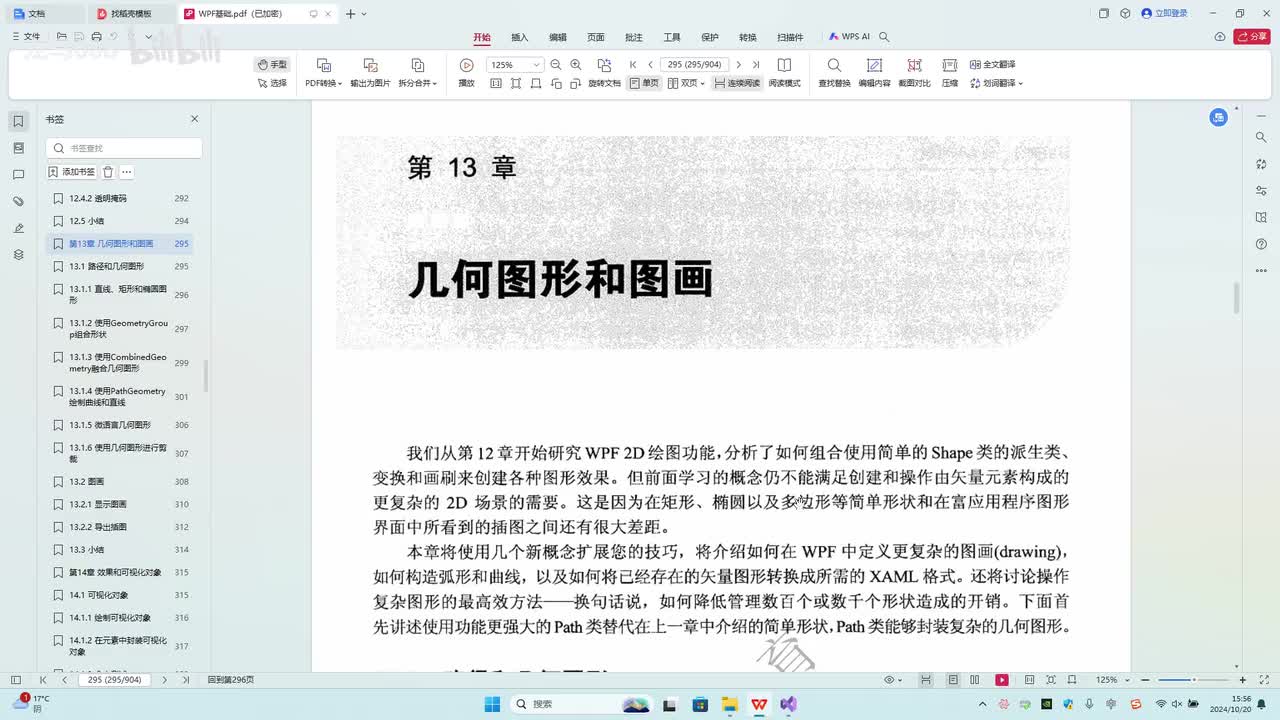Open the 125% zoom combo box
The width and height of the screenshot is (1280, 720).
515,65
